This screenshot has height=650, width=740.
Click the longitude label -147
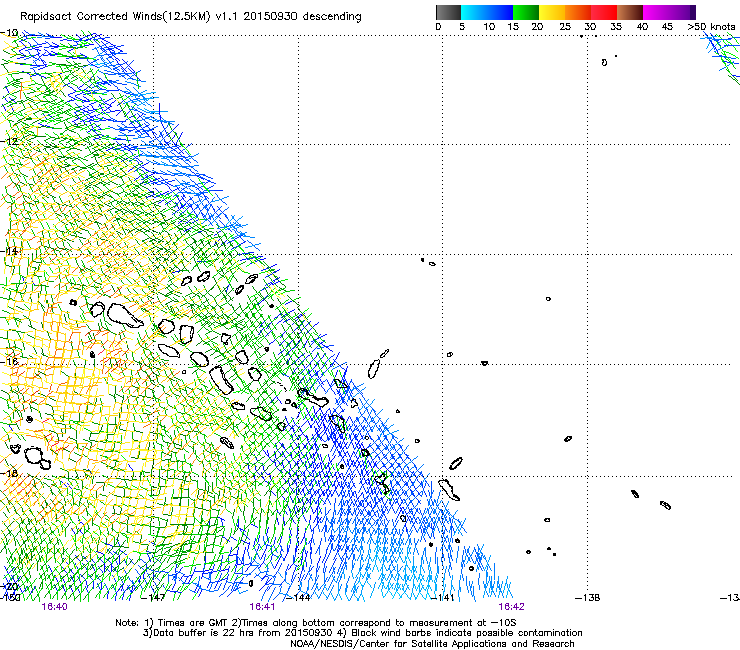click(153, 598)
